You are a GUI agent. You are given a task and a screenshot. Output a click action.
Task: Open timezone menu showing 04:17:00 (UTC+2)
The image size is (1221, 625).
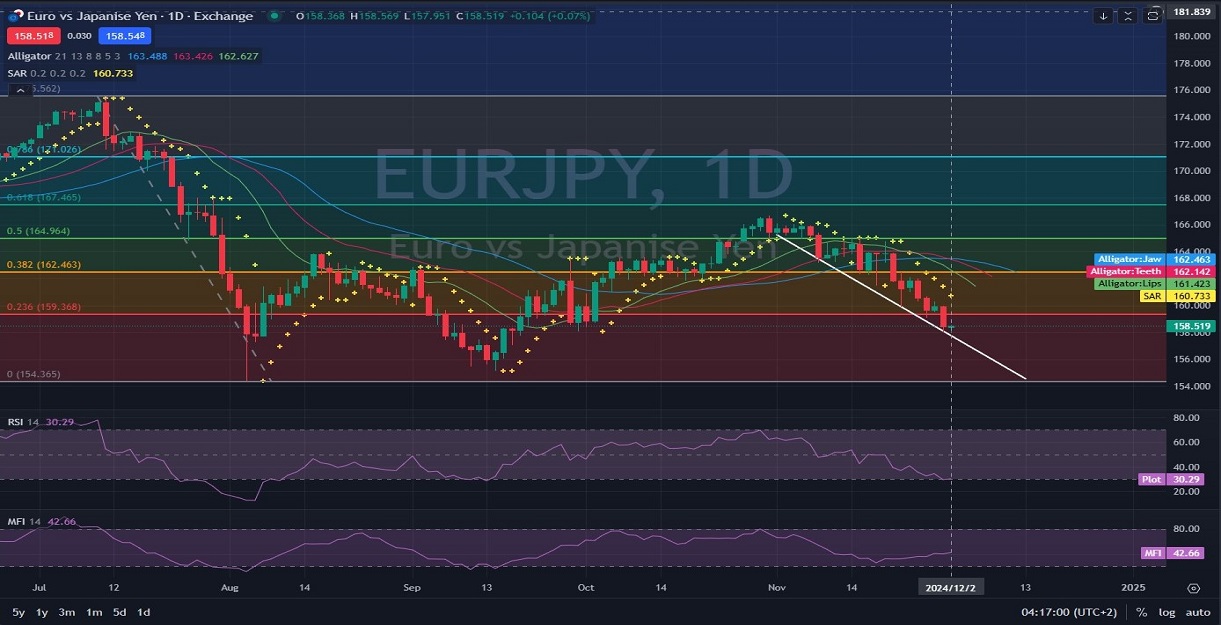[1069, 612]
